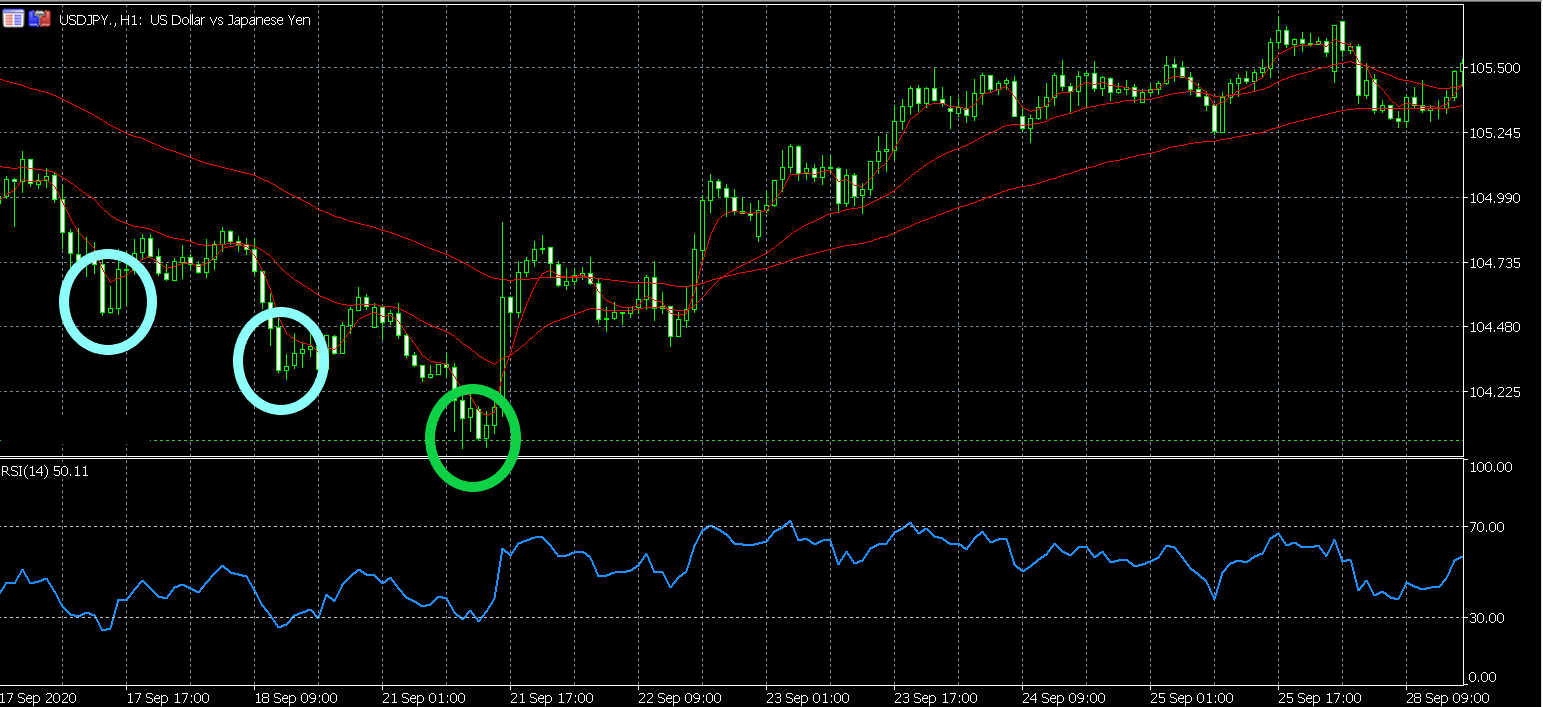Click the 23 Sep 17:00 time label

[x=936, y=697]
